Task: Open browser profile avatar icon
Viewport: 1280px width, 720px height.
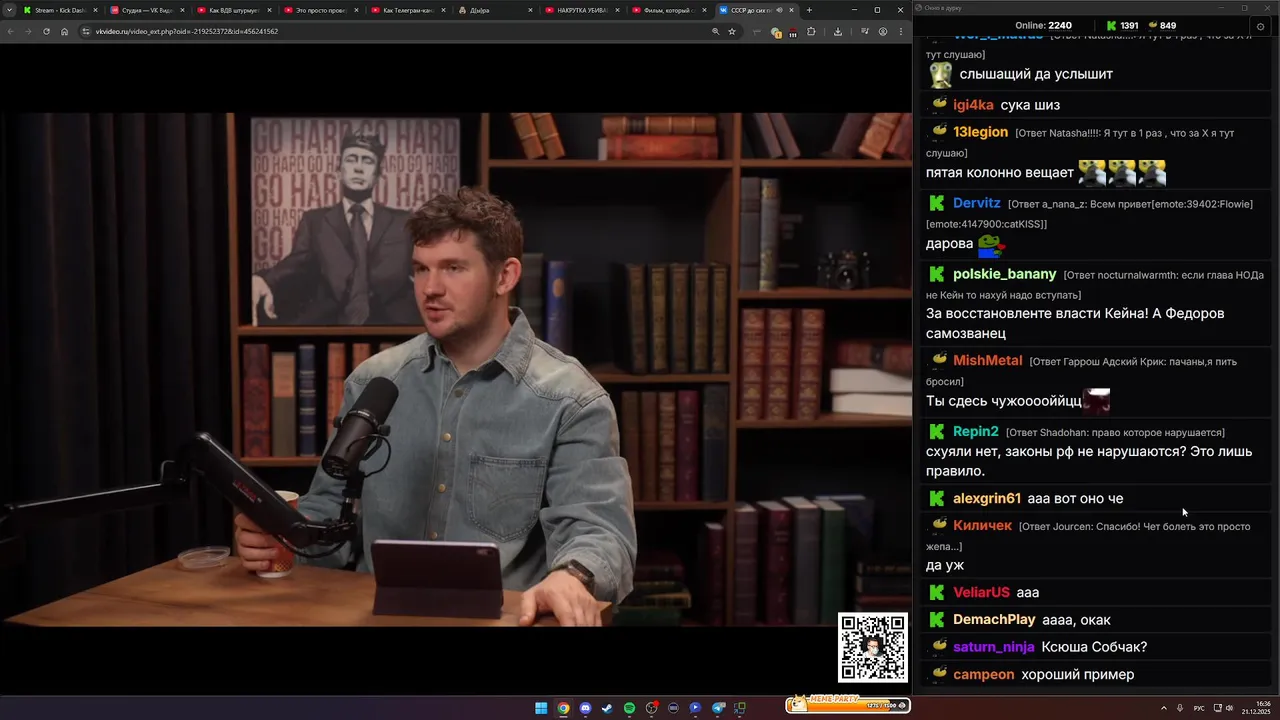Action: 882,31
